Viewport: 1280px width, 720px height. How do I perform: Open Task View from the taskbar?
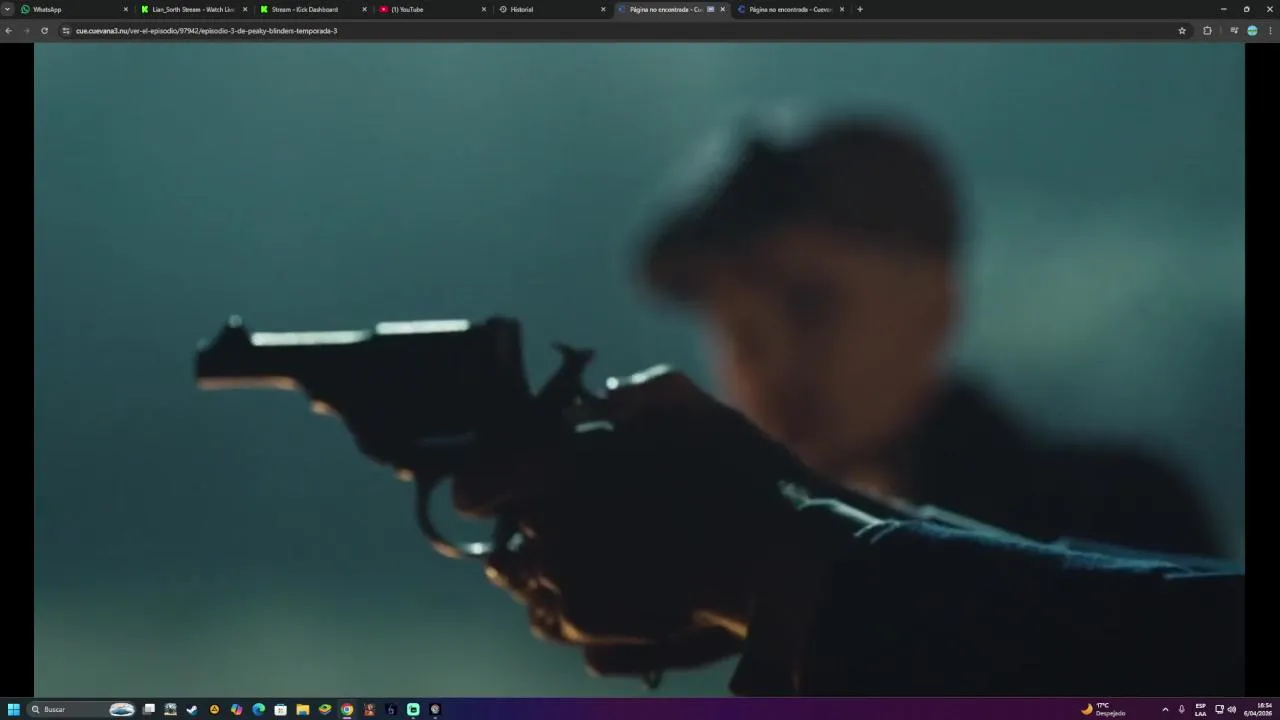pyautogui.click(x=149, y=709)
